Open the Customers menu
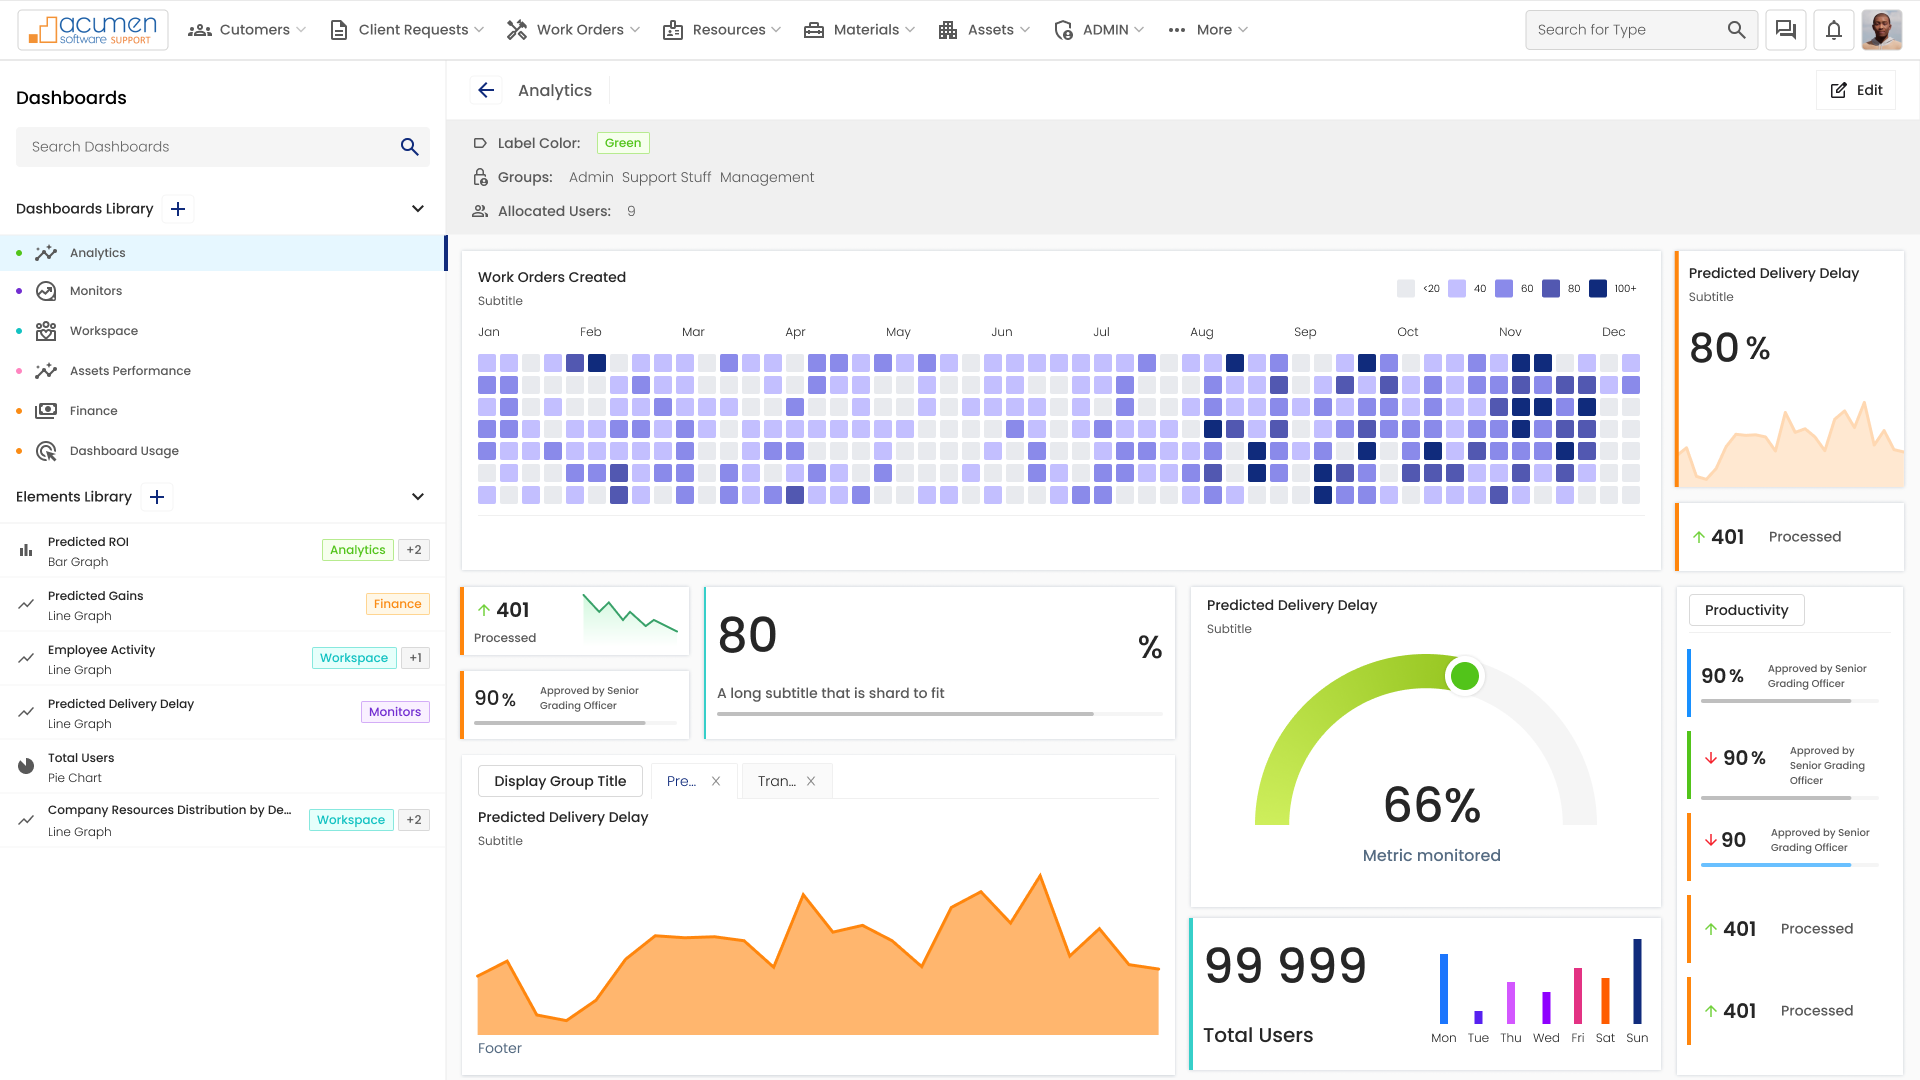1920x1080 pixels. [x=247, y=30]
